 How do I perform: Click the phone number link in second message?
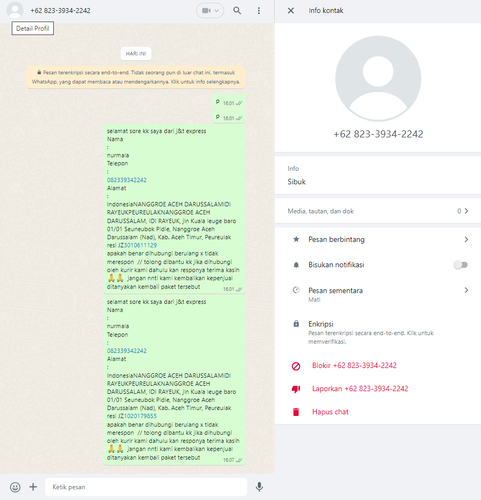127,351
